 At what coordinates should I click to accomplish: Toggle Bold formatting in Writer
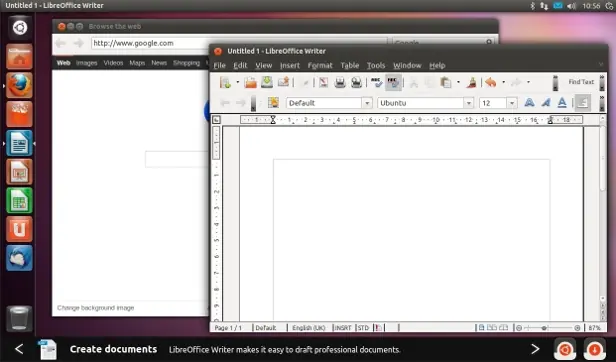pos(529,103)
